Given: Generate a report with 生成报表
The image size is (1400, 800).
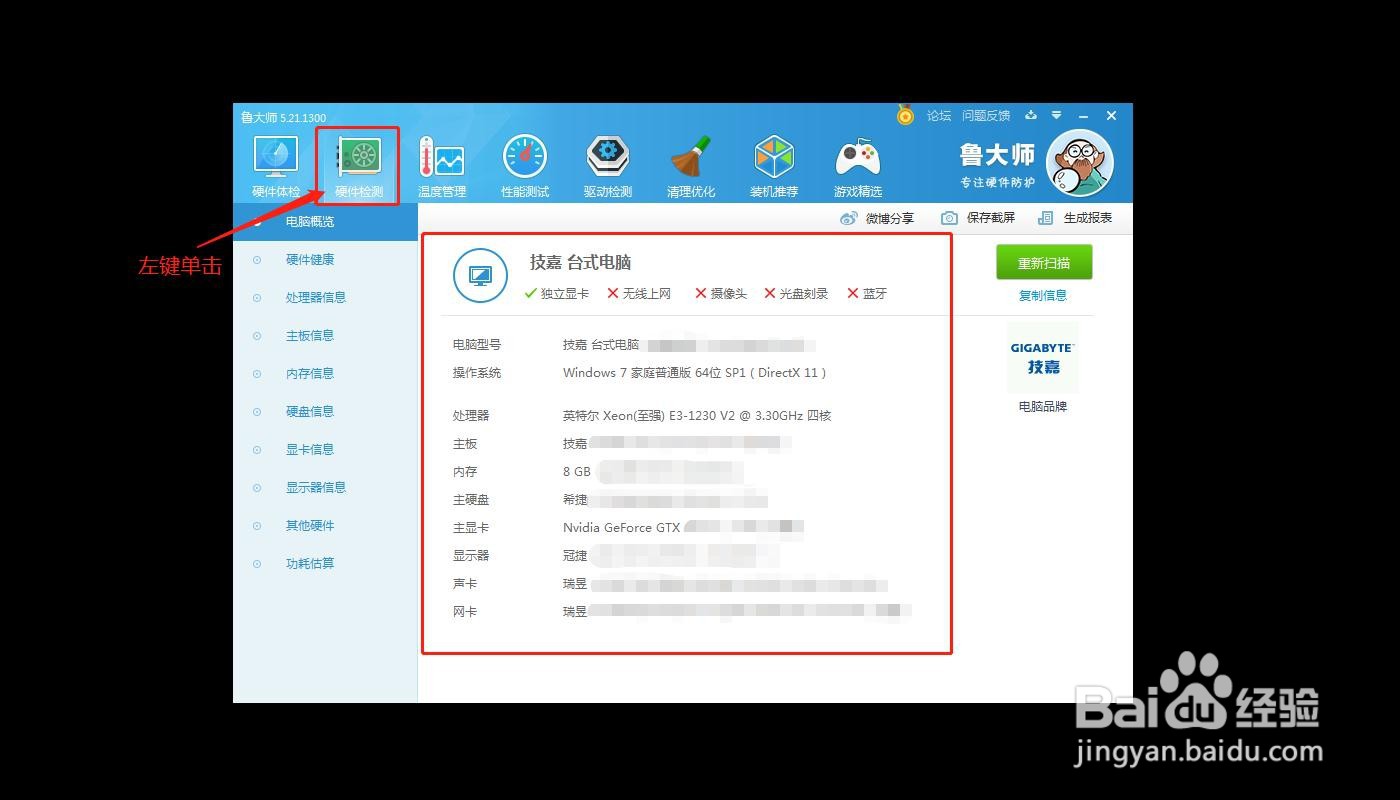Looking at the screenshot, I should pos(1075,218).
